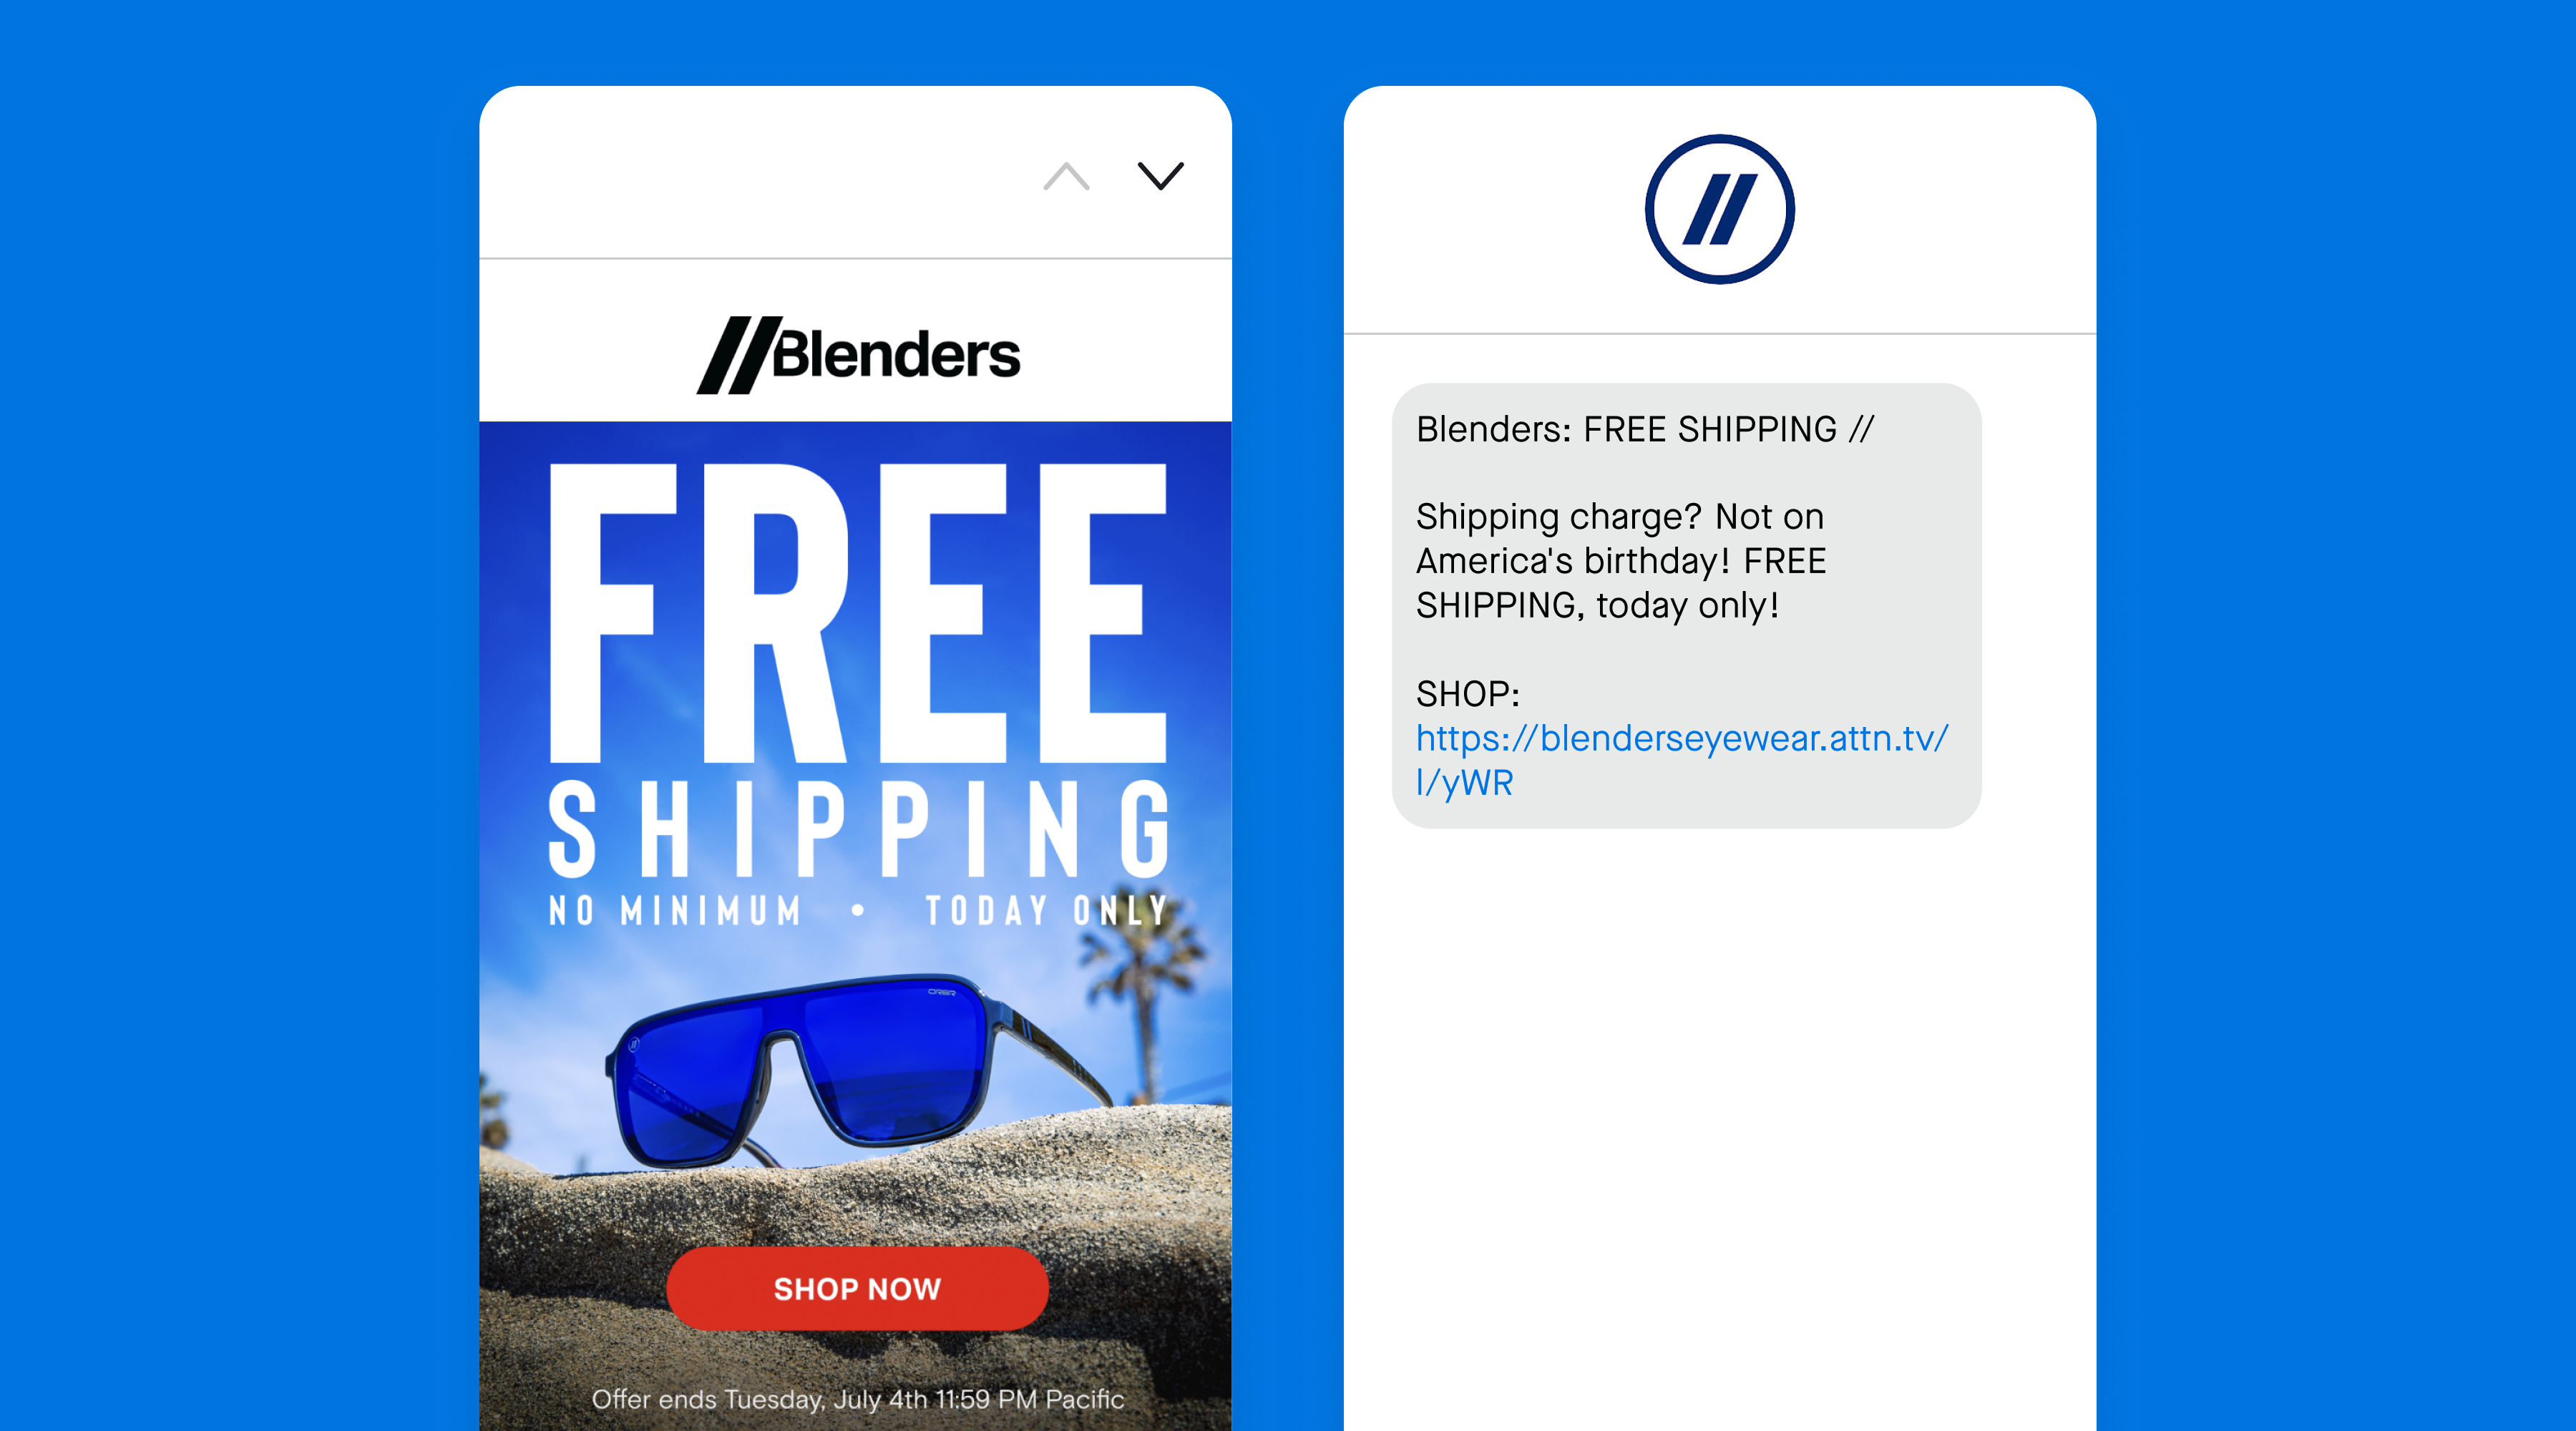Click the SHIPPING headline text

point(859,829)
